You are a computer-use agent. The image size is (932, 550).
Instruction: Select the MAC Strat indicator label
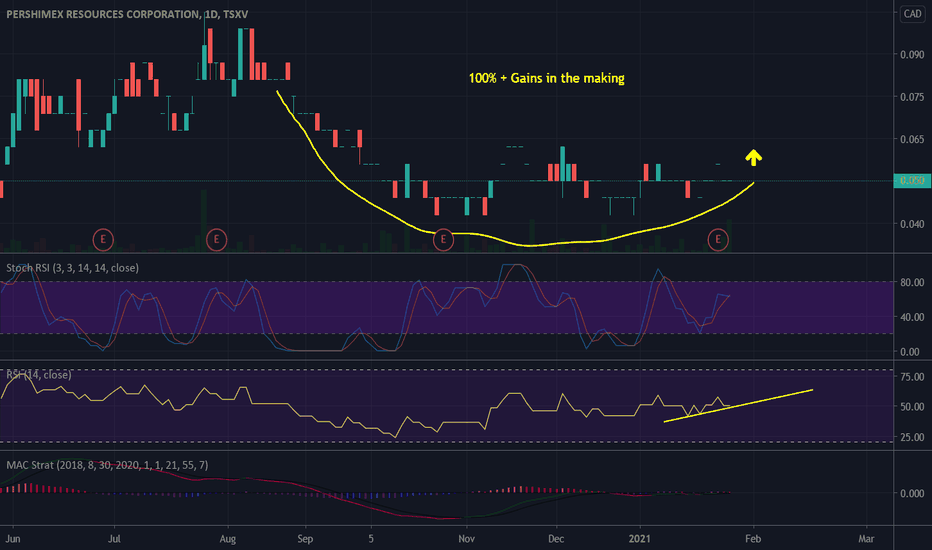point(107,465)
